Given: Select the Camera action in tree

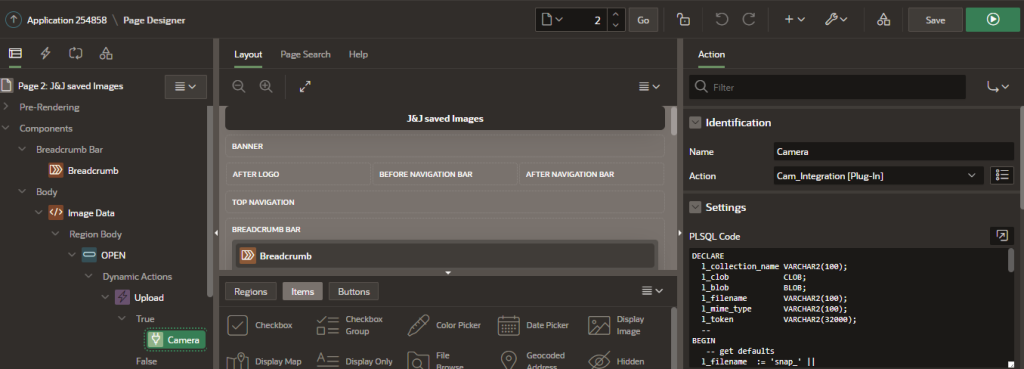Looking at the screenshot, I should click(176, 340).
